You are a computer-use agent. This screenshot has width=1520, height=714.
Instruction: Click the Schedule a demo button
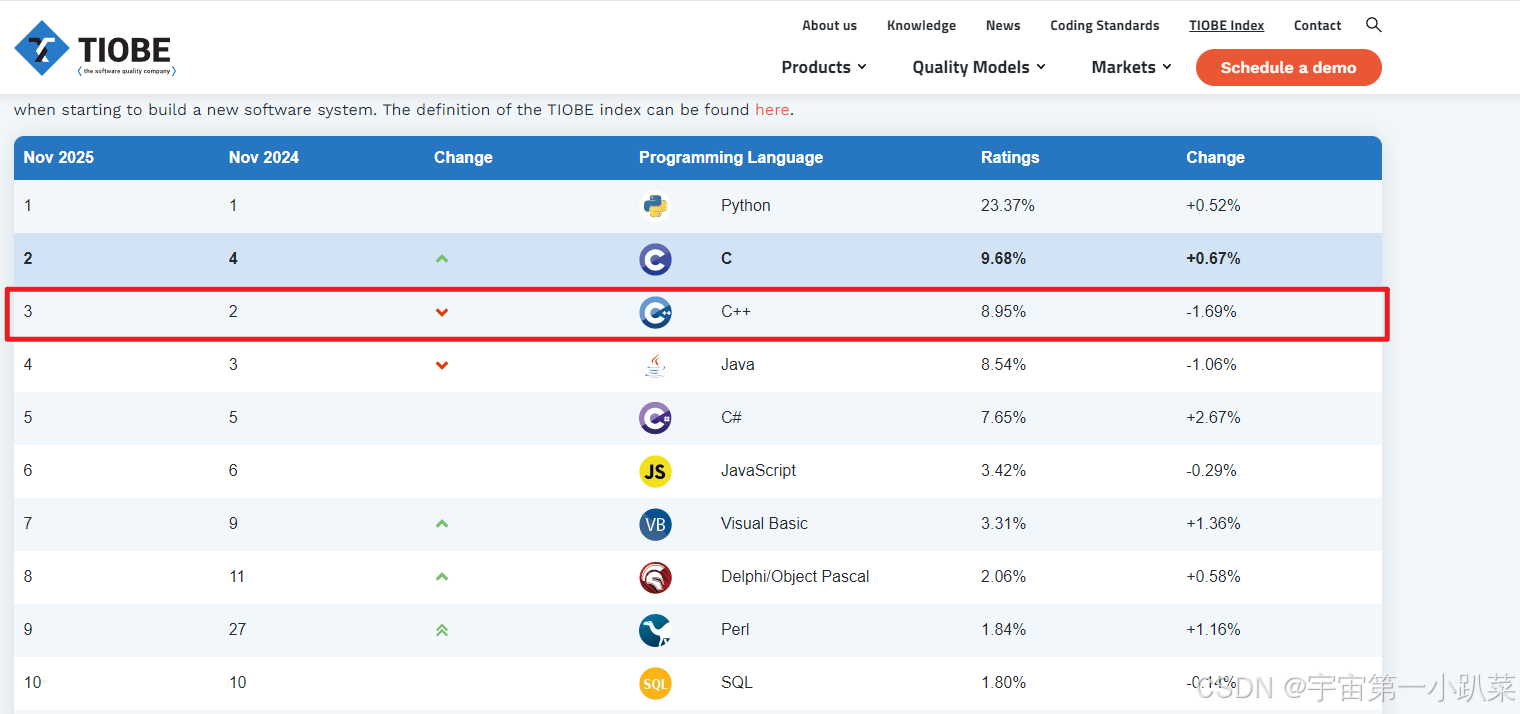[1288, 68]
